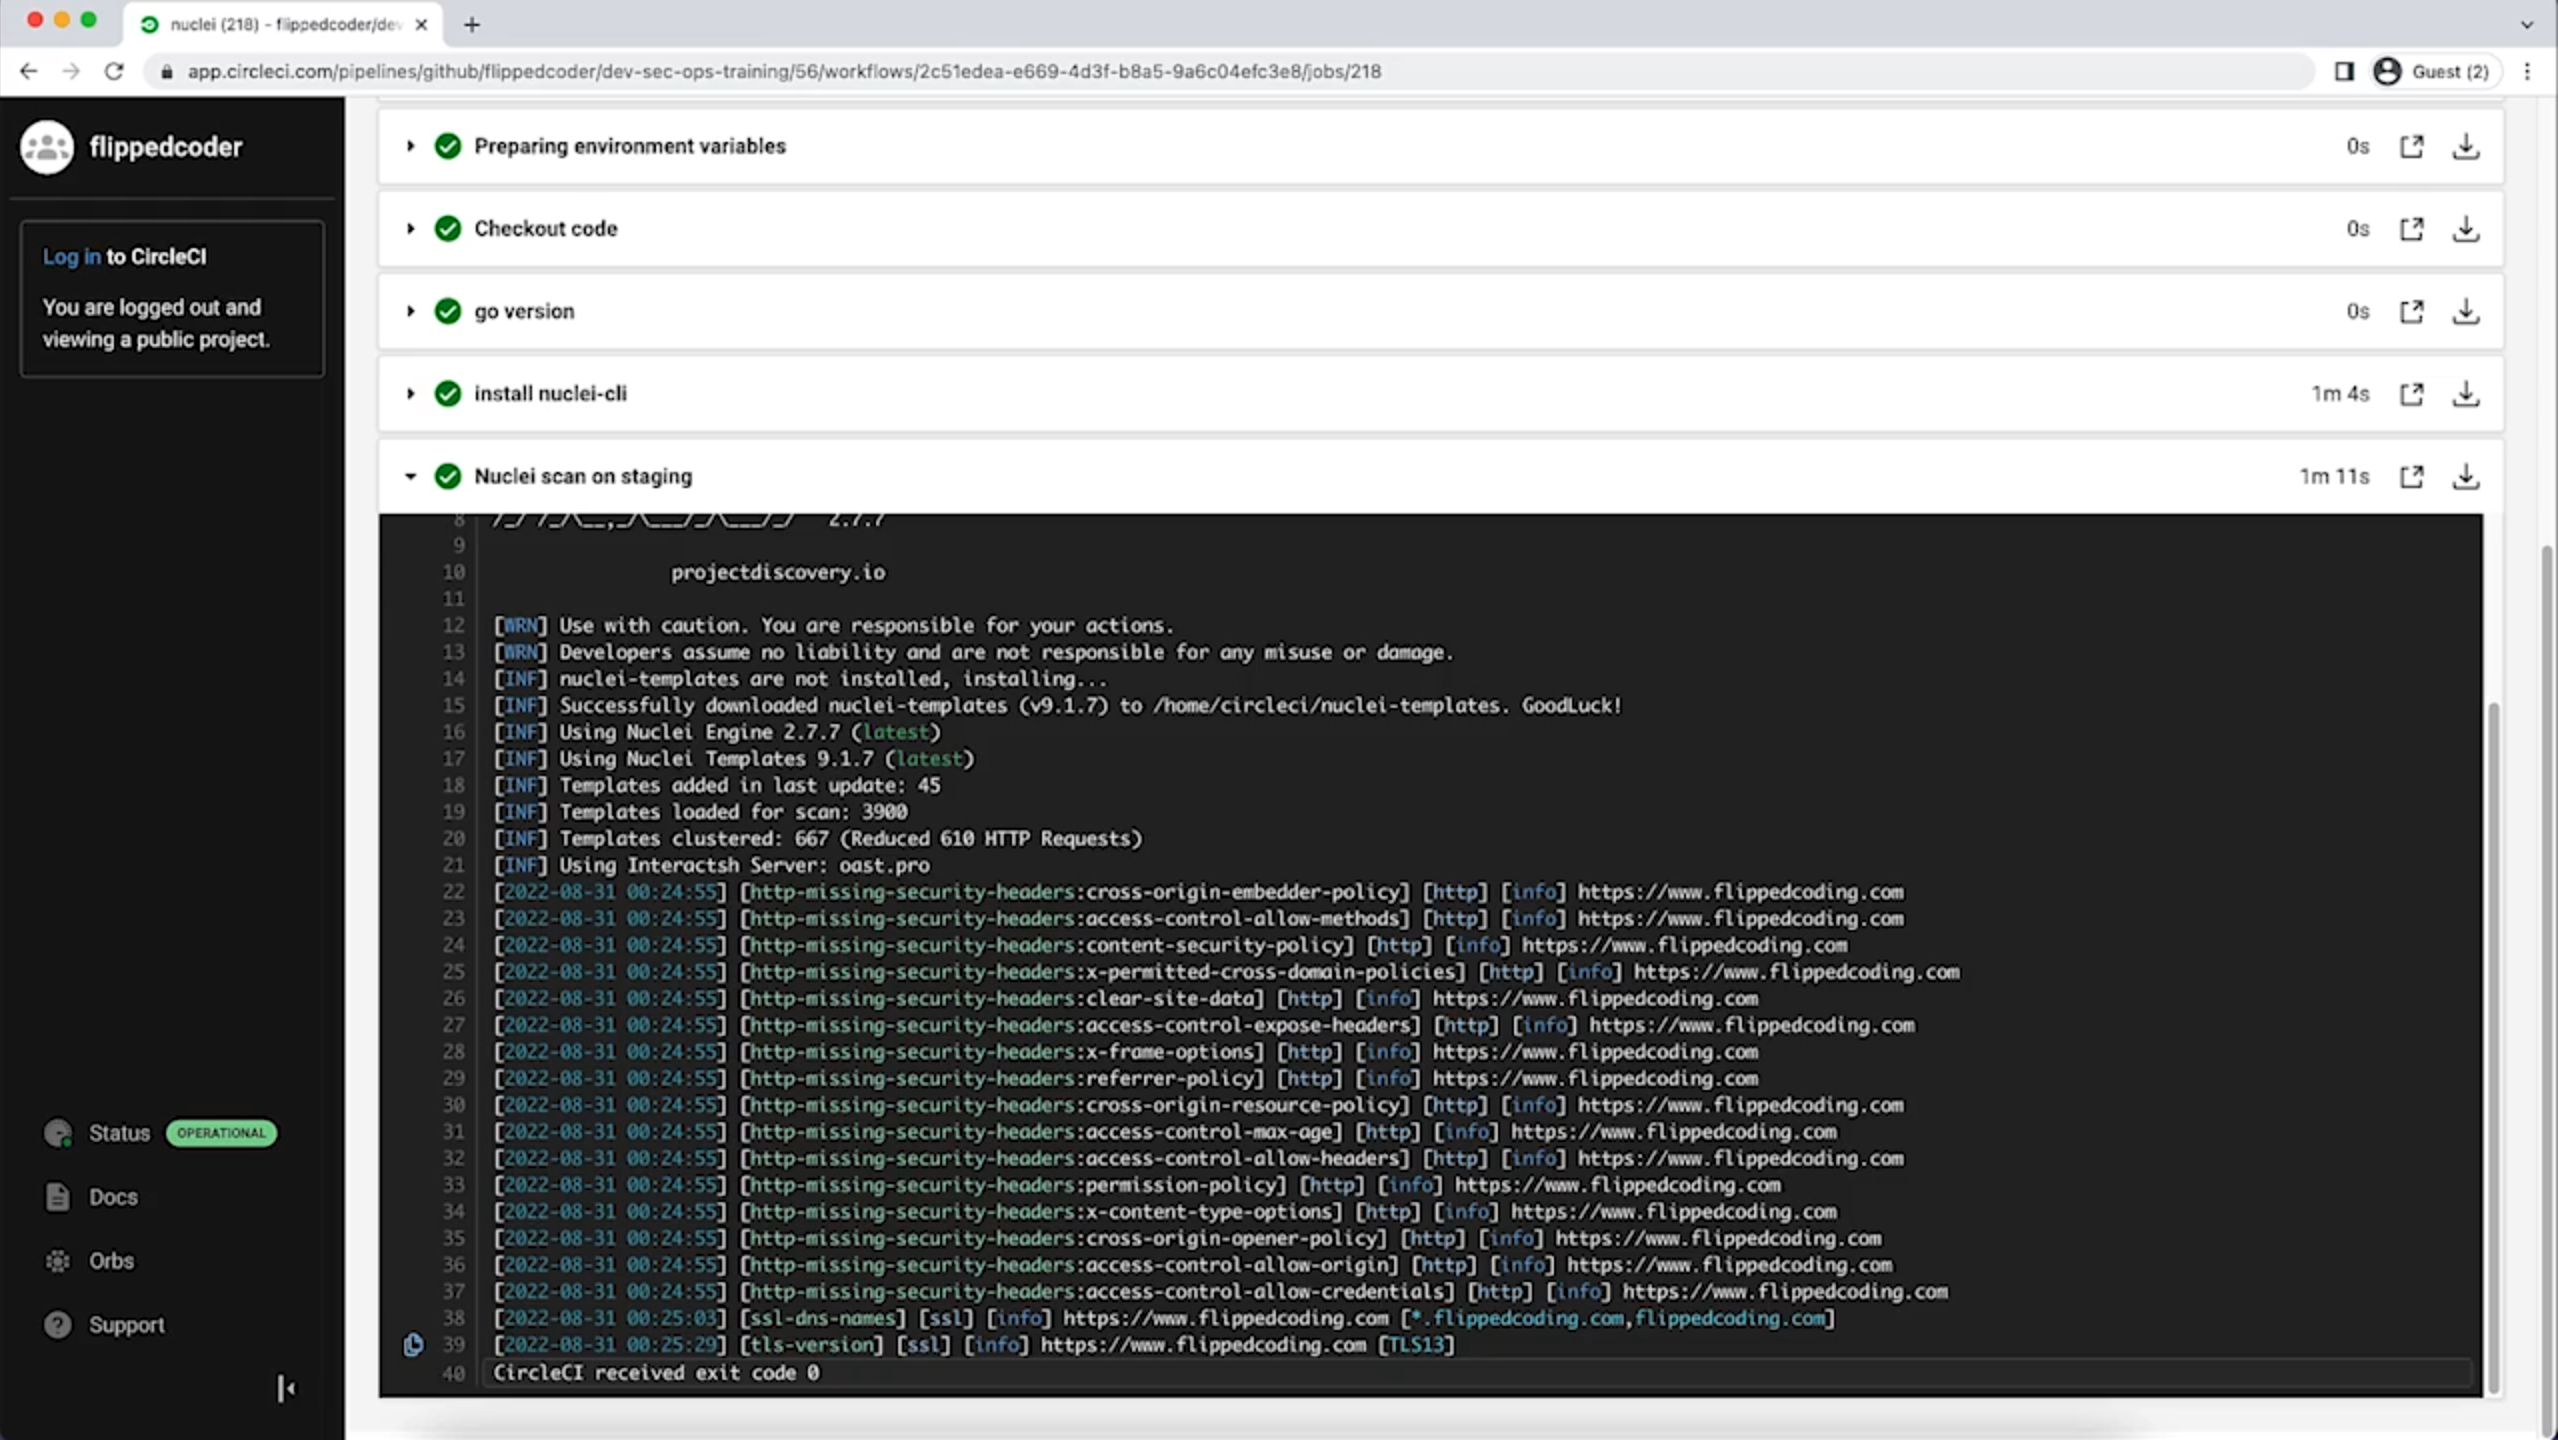Expand the Checkout code step

click(410, 229)
